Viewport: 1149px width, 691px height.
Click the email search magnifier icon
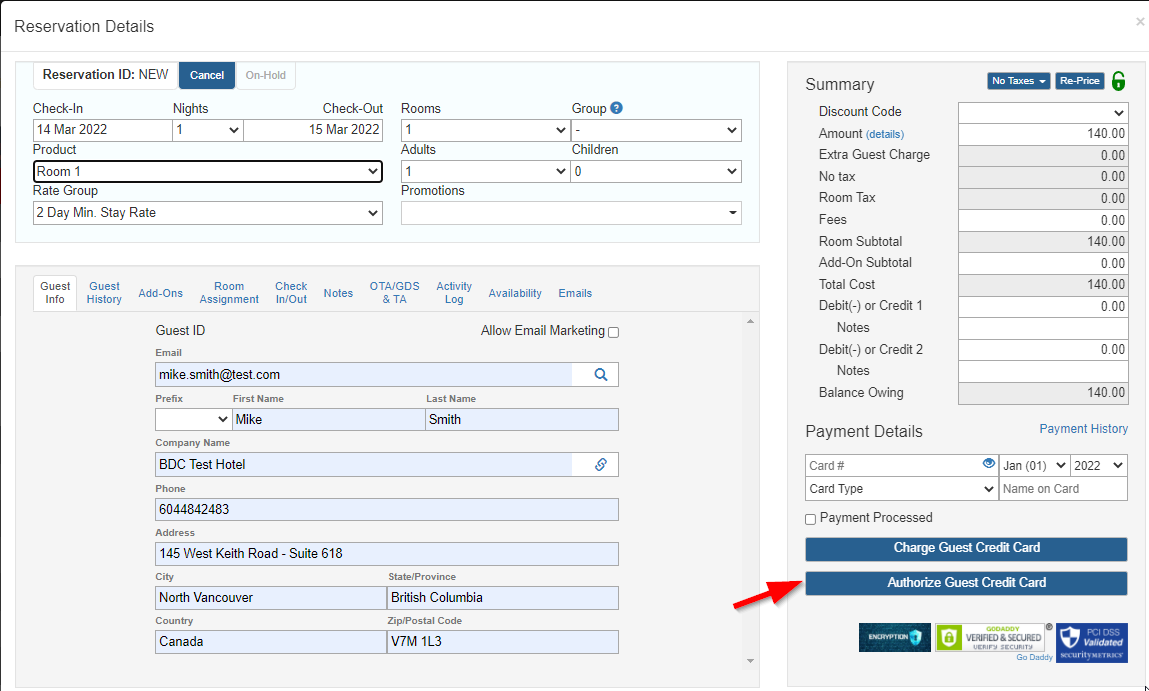[601, 374]
